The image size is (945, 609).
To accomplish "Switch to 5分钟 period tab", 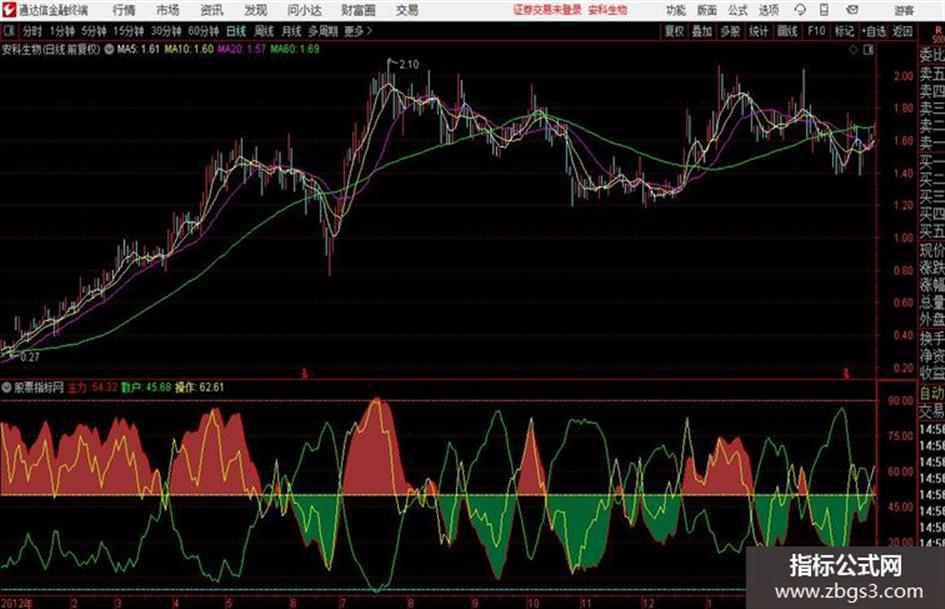I will tap(93, 31).
